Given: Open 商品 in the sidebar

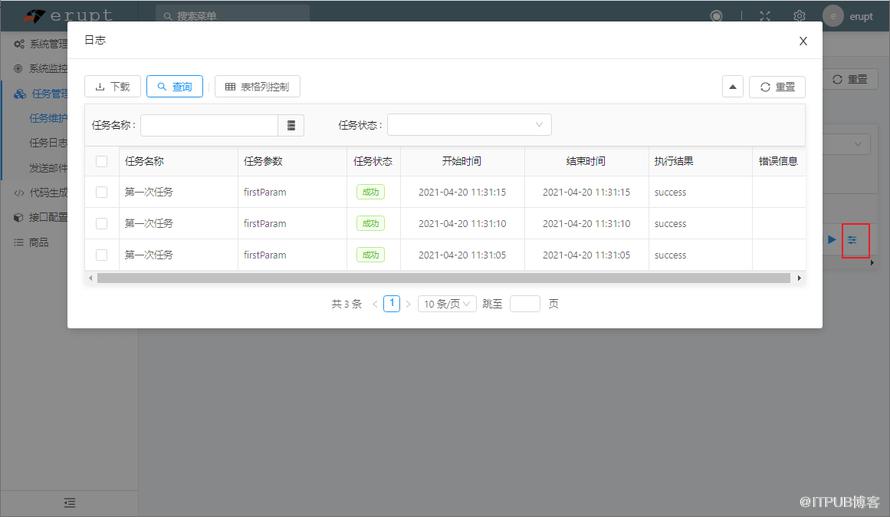Looking at the screenshot, I should tap(31, 242).
